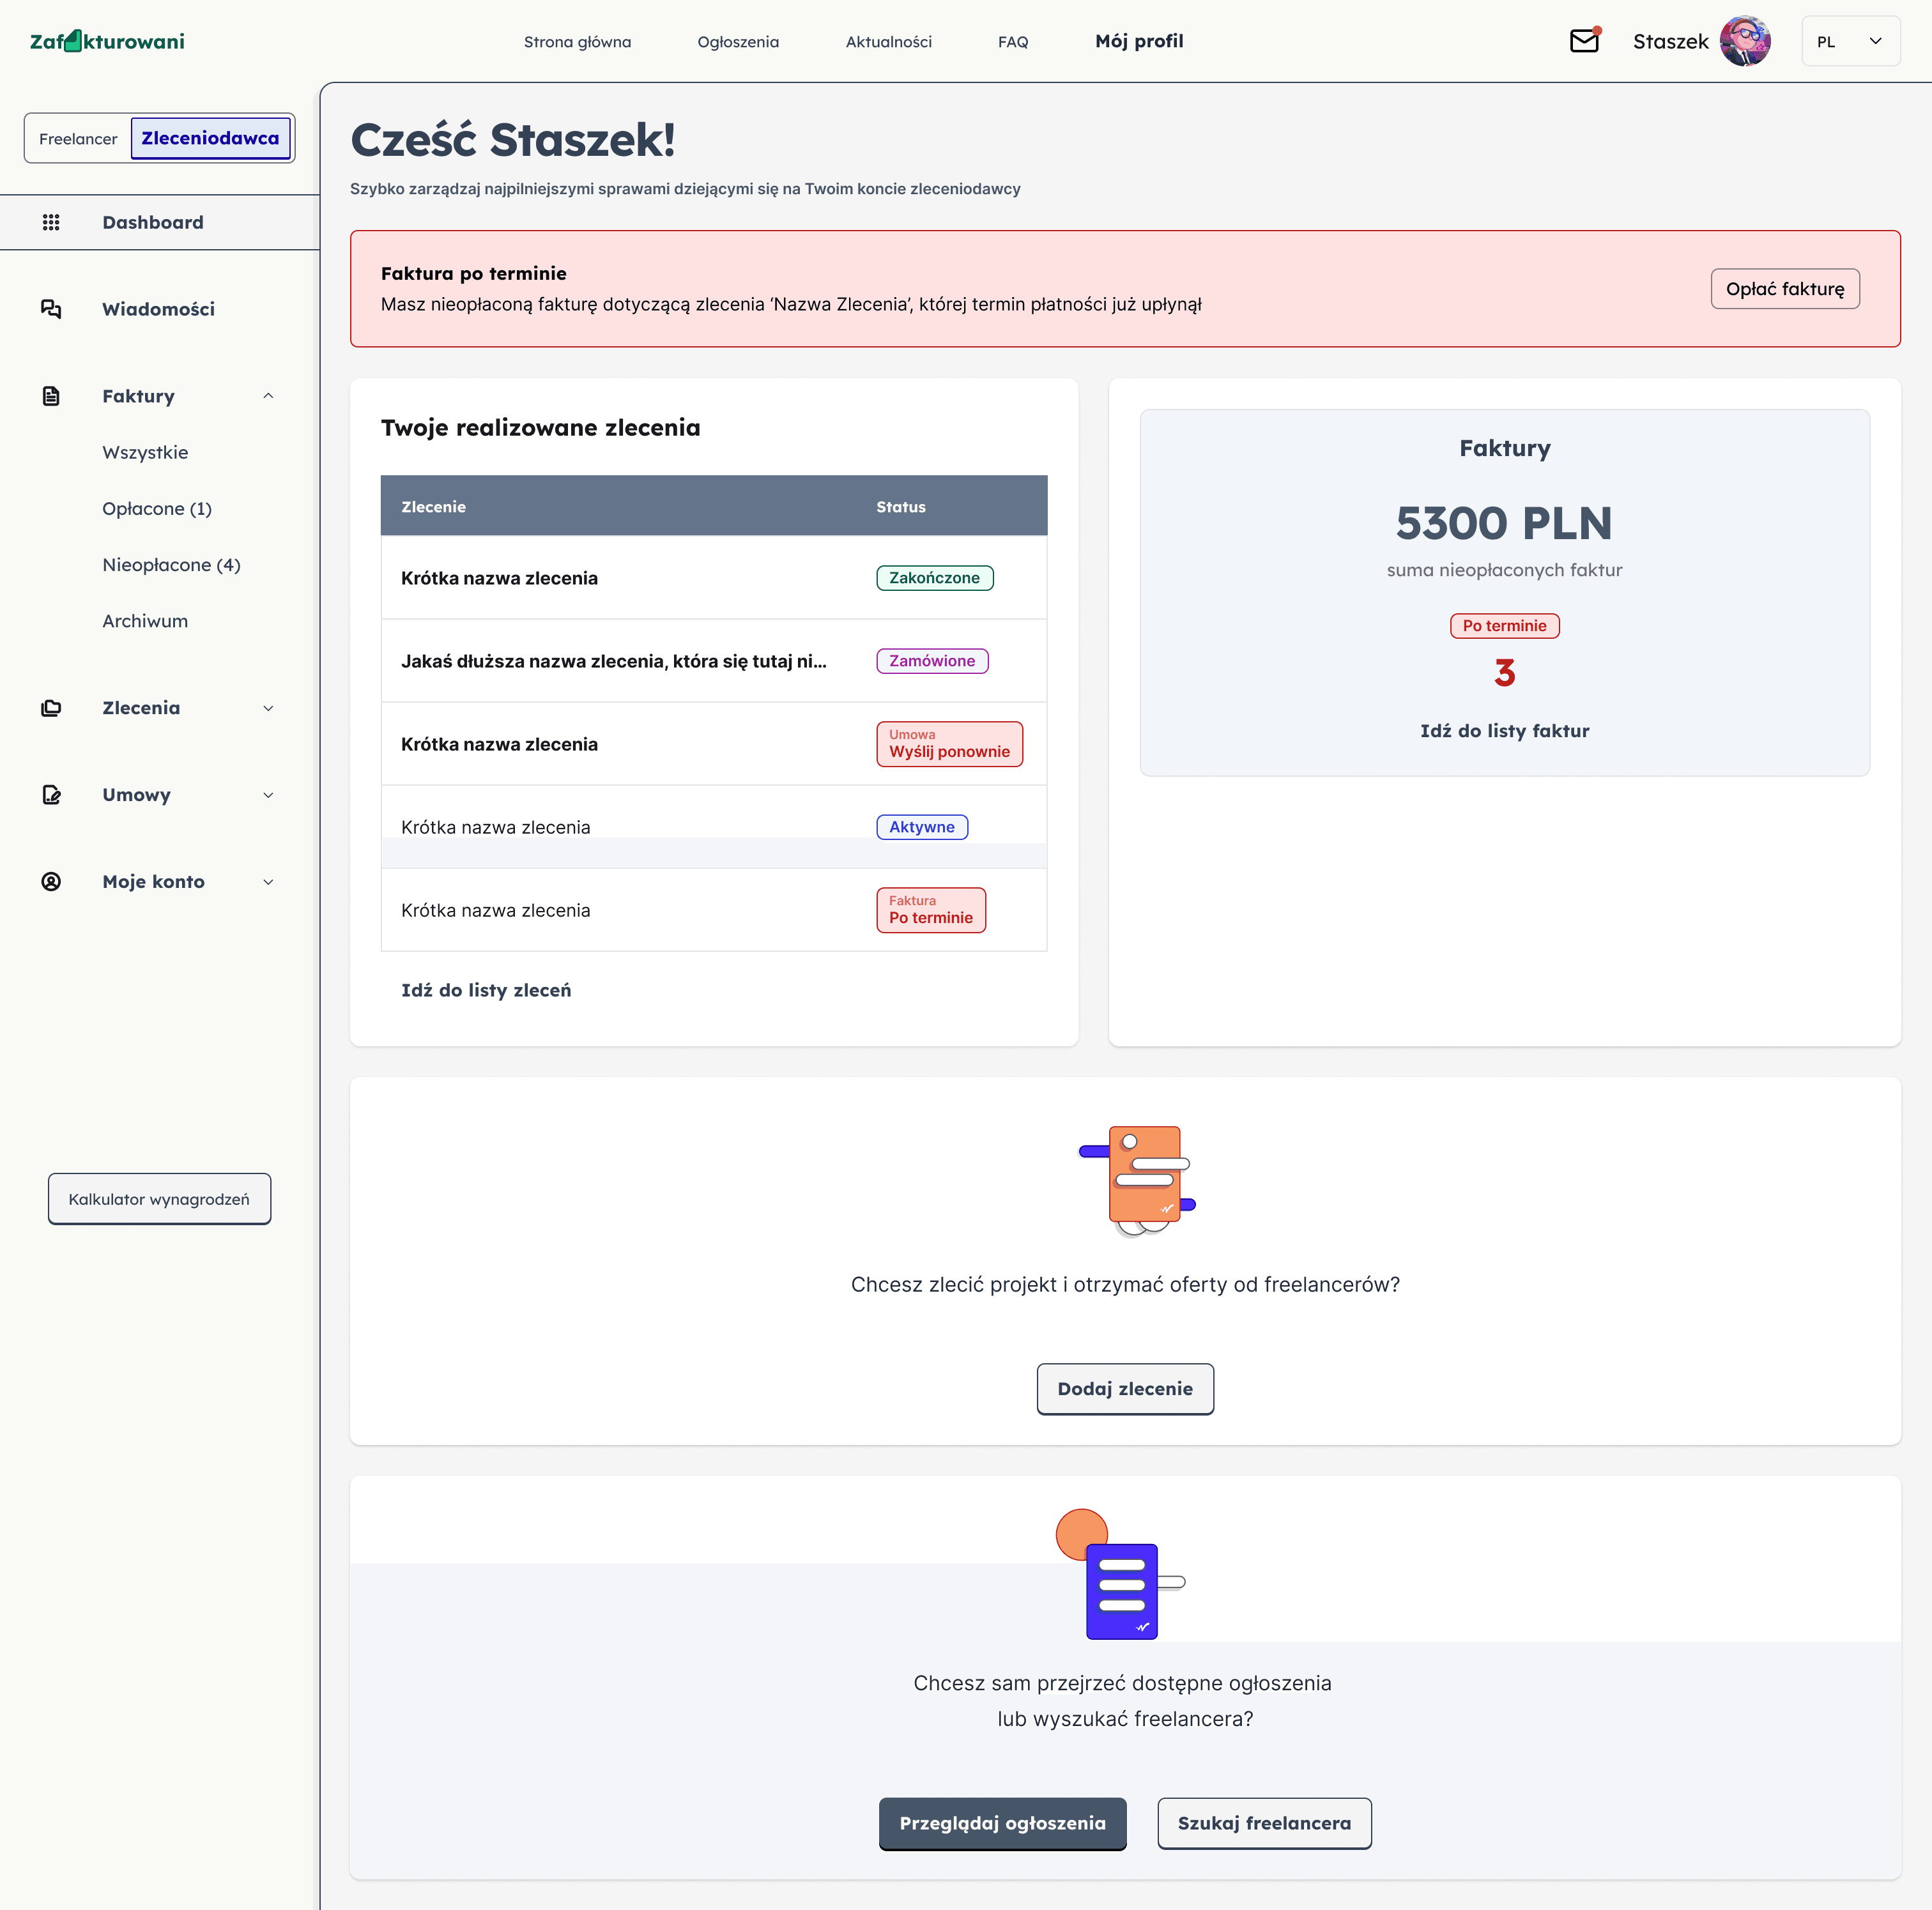Click the Faktura Po terminie row badge

tap(931, 910)
